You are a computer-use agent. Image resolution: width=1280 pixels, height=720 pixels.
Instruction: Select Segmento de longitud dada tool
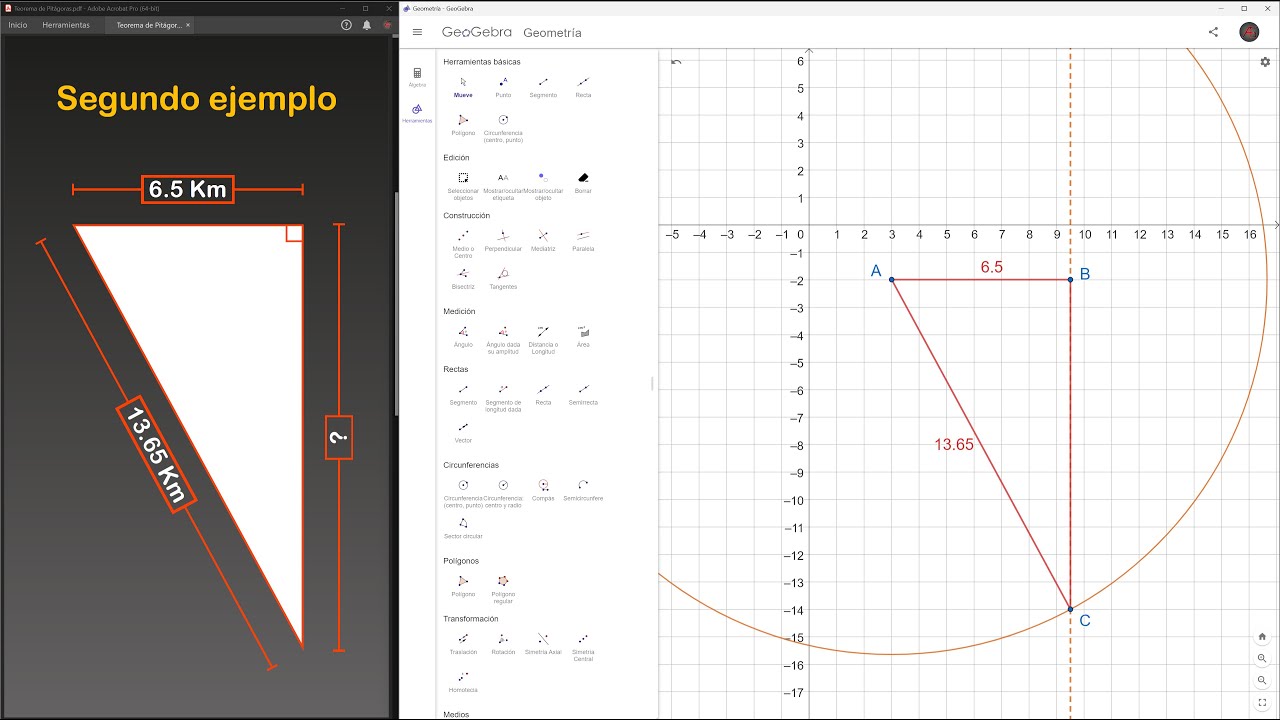click(x=503, y=396)
